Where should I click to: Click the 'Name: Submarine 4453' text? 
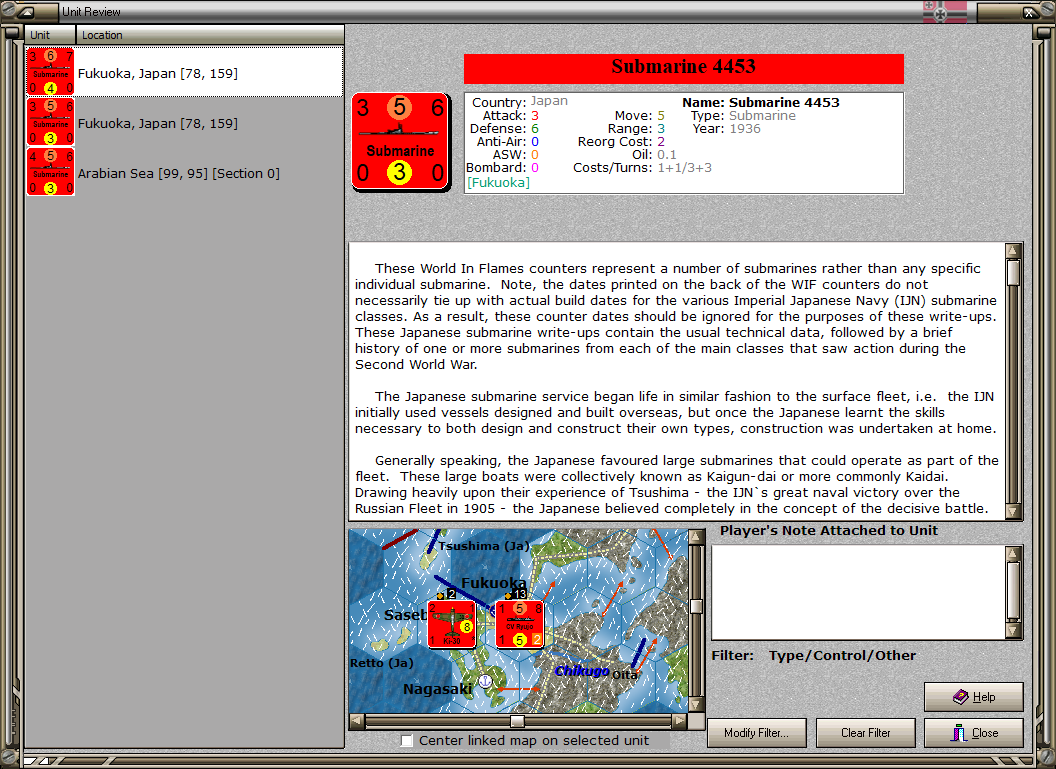[761, 102]
